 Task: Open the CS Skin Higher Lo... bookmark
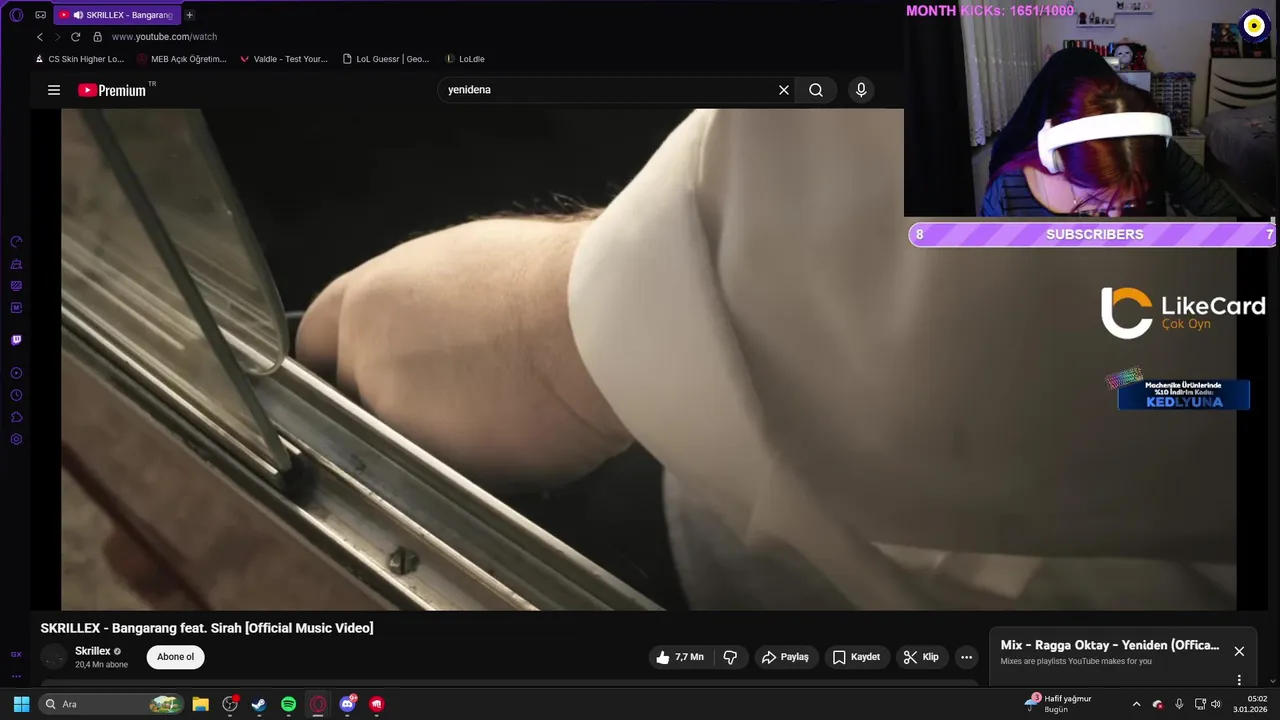[x=79, y=59]
